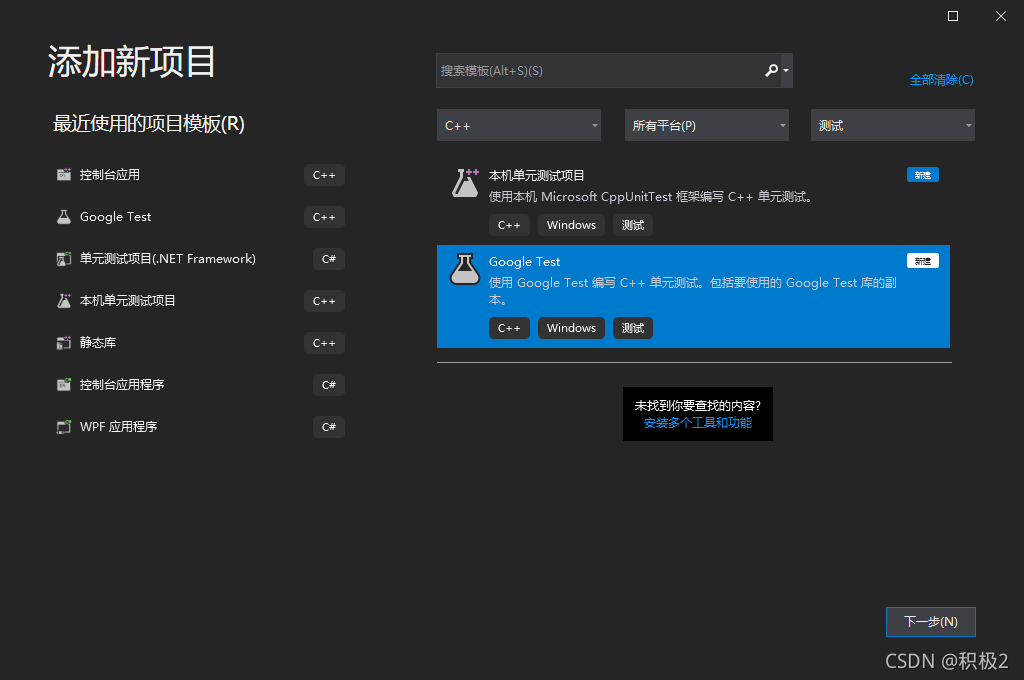The image size is (1024, 680).
Task: Open the 所有平台(P) platform dropdown
Action: [x=707, y=125]
